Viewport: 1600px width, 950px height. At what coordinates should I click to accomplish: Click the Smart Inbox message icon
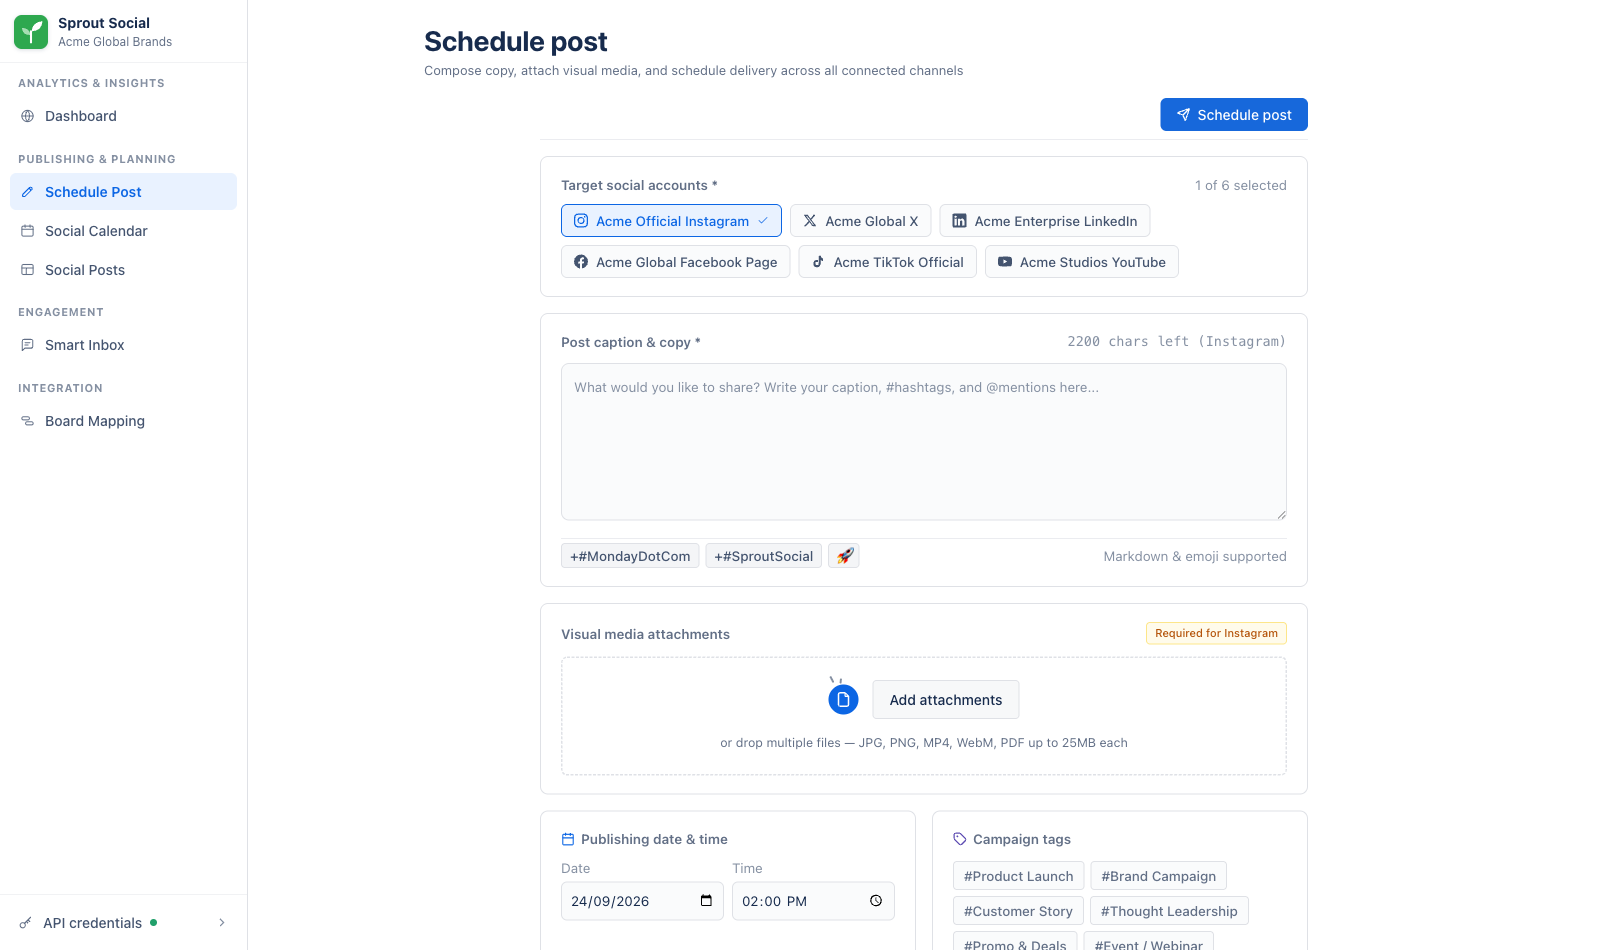click(28, 345)
